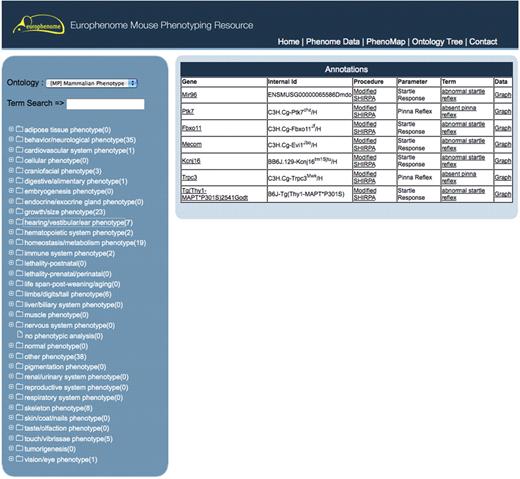Open the Ontology Mammalian Phenotype dropdown

[x=91, y=83]
